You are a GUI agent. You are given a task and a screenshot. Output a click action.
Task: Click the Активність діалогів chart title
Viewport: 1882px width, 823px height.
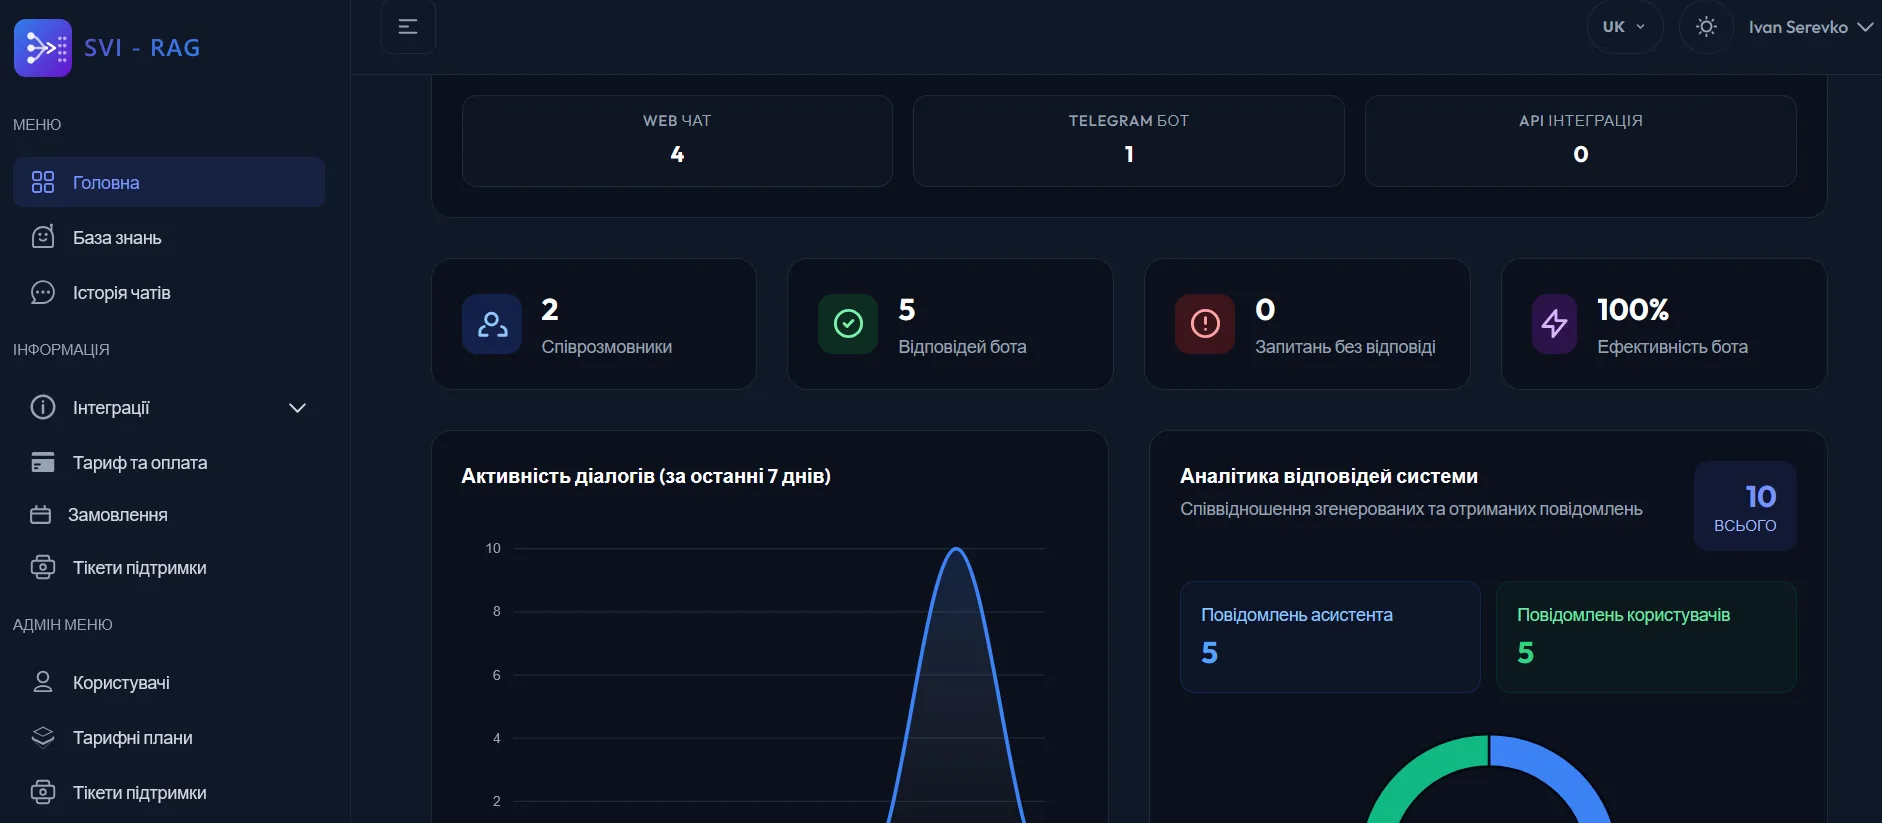click(x=646, y=476)
